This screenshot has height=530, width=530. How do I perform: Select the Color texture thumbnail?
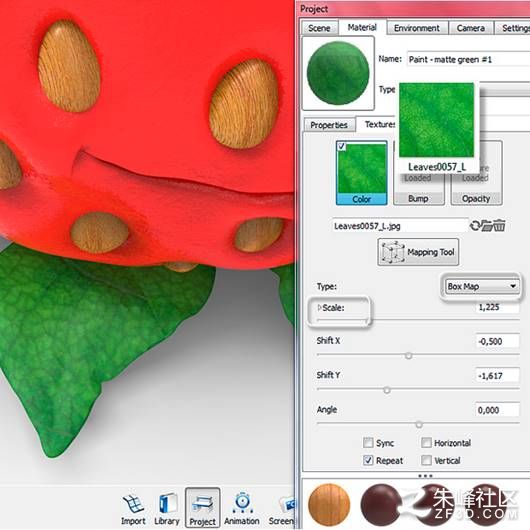point(362,173)
